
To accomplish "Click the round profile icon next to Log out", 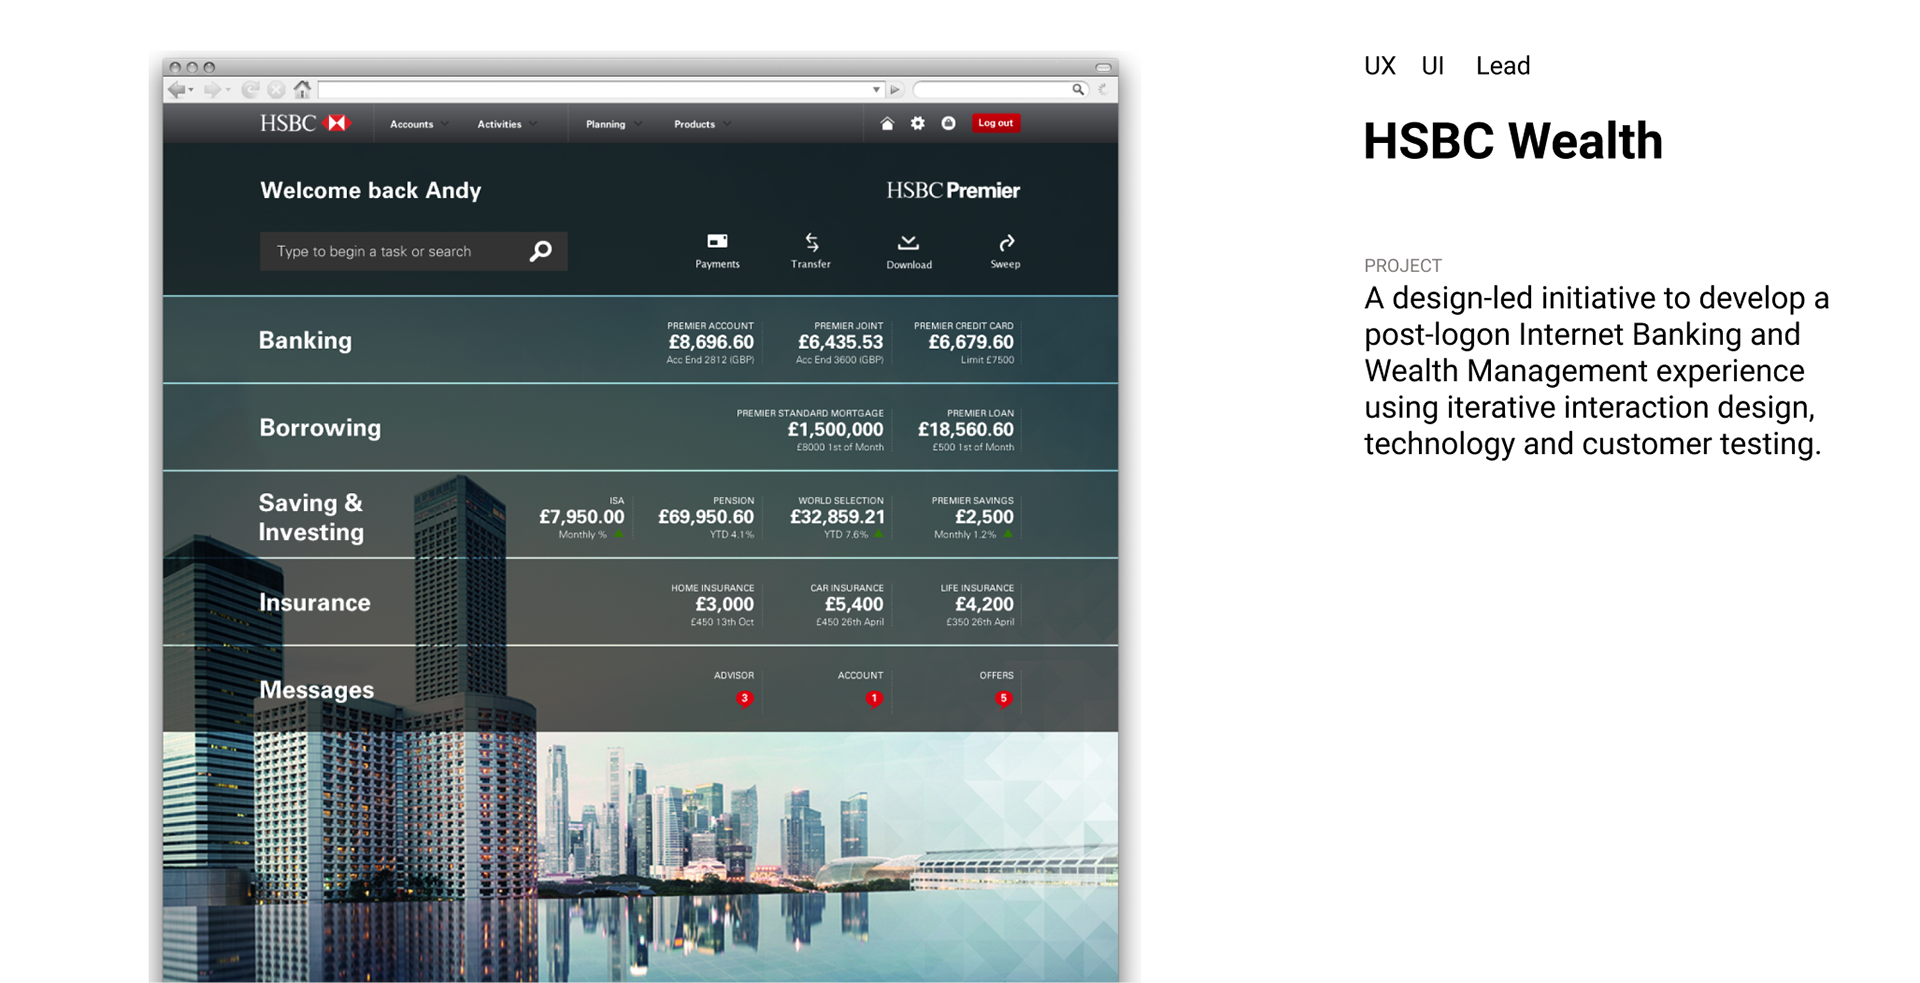I will (948, 123).
